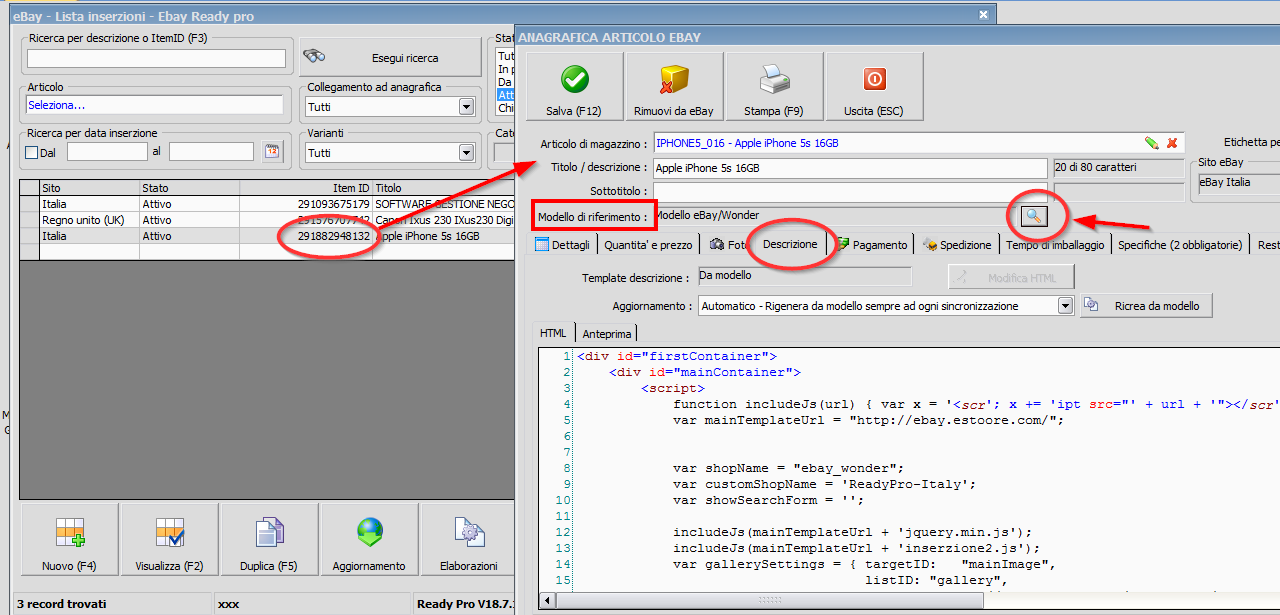This screenshot has height=615, width=1280.
Task: Print using Stampa (F9) button
Action: 774,87
